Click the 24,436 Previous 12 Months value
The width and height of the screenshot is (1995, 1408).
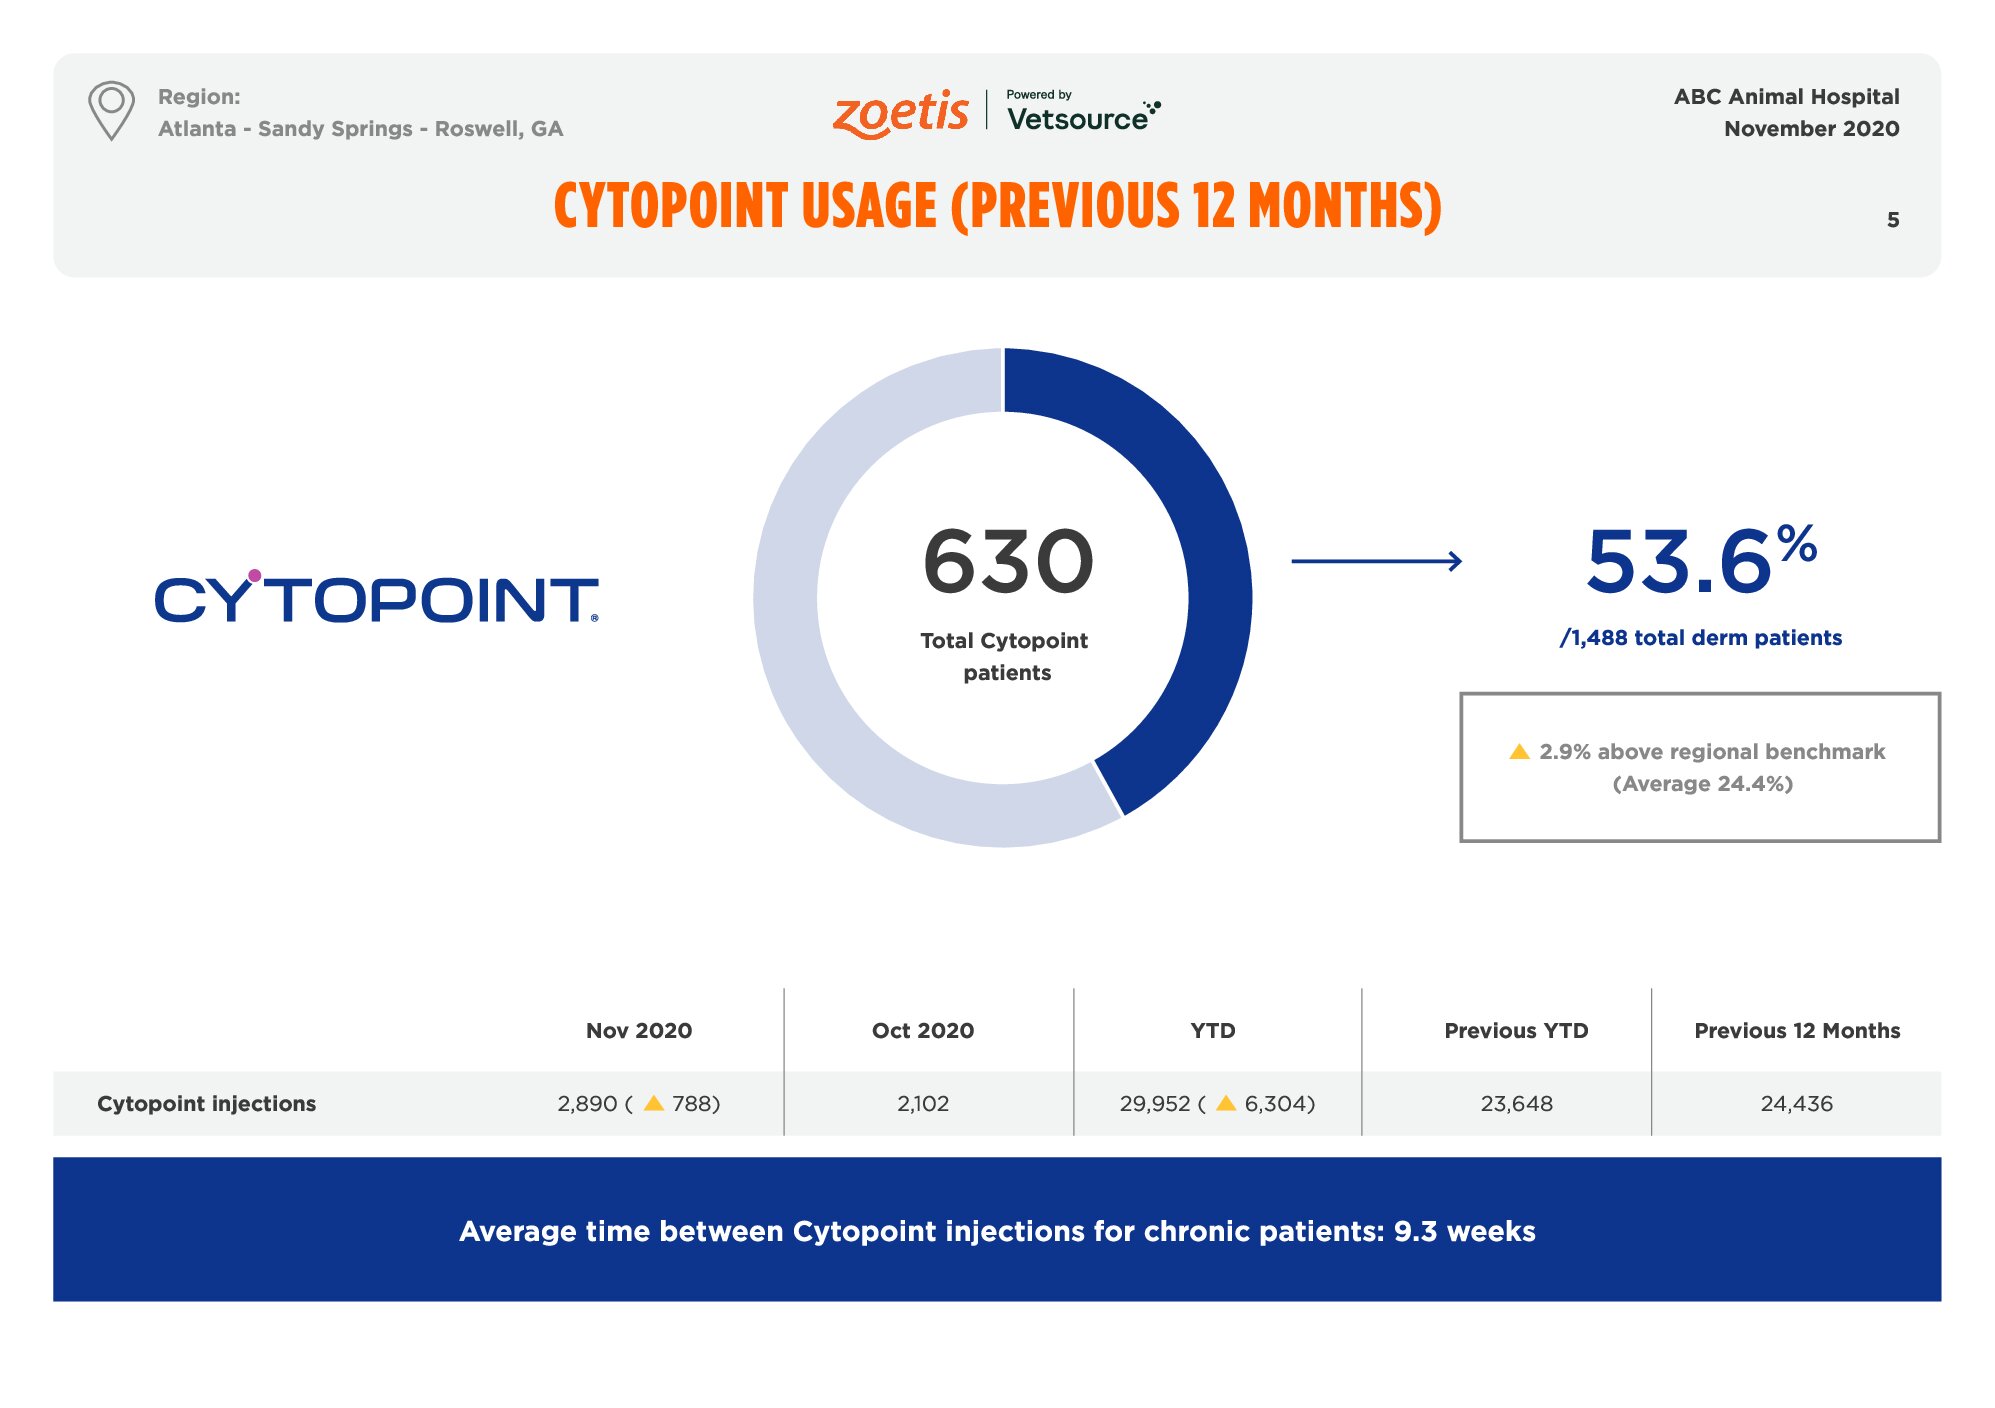[1796, 1104]
